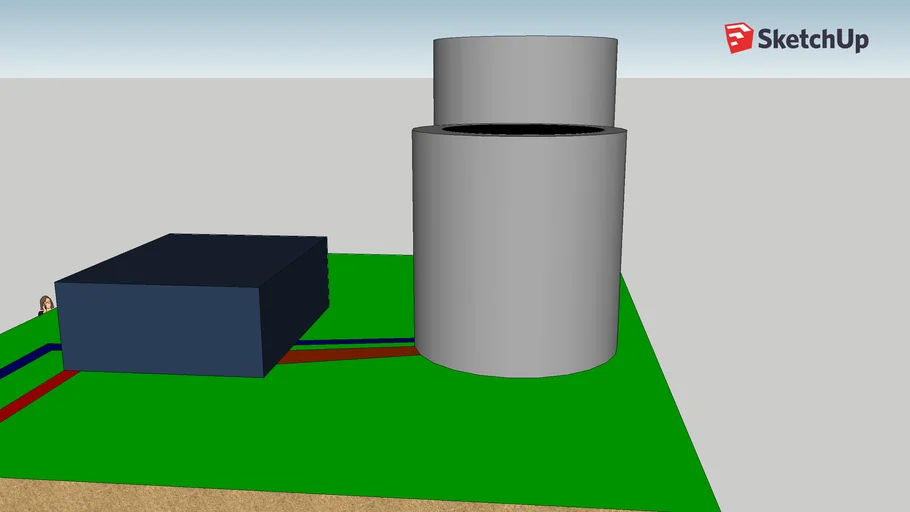Select the green ground plane in front of the box

[300, 430]
